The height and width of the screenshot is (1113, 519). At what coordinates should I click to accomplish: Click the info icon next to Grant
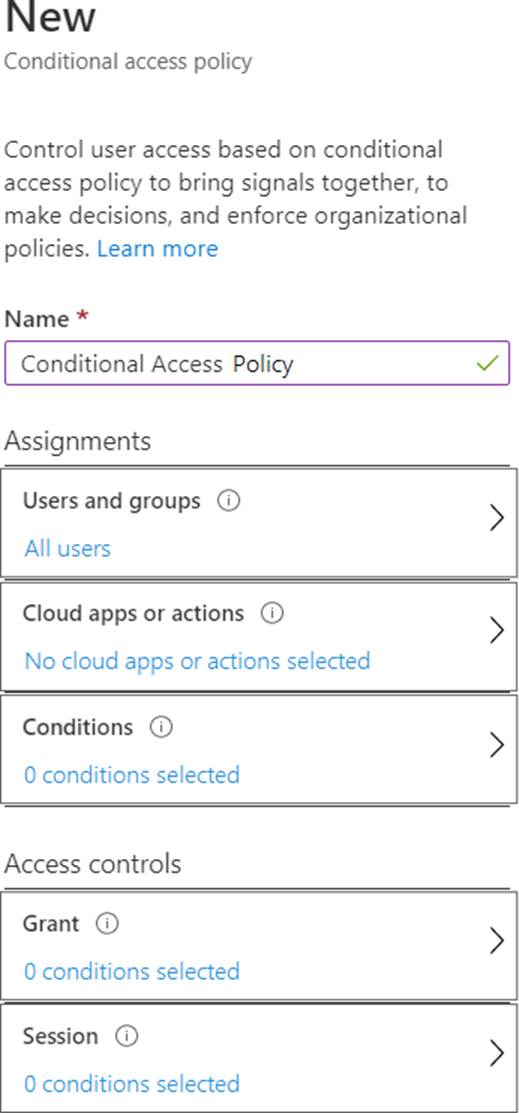pyautogui.click(x=108, y=923)
